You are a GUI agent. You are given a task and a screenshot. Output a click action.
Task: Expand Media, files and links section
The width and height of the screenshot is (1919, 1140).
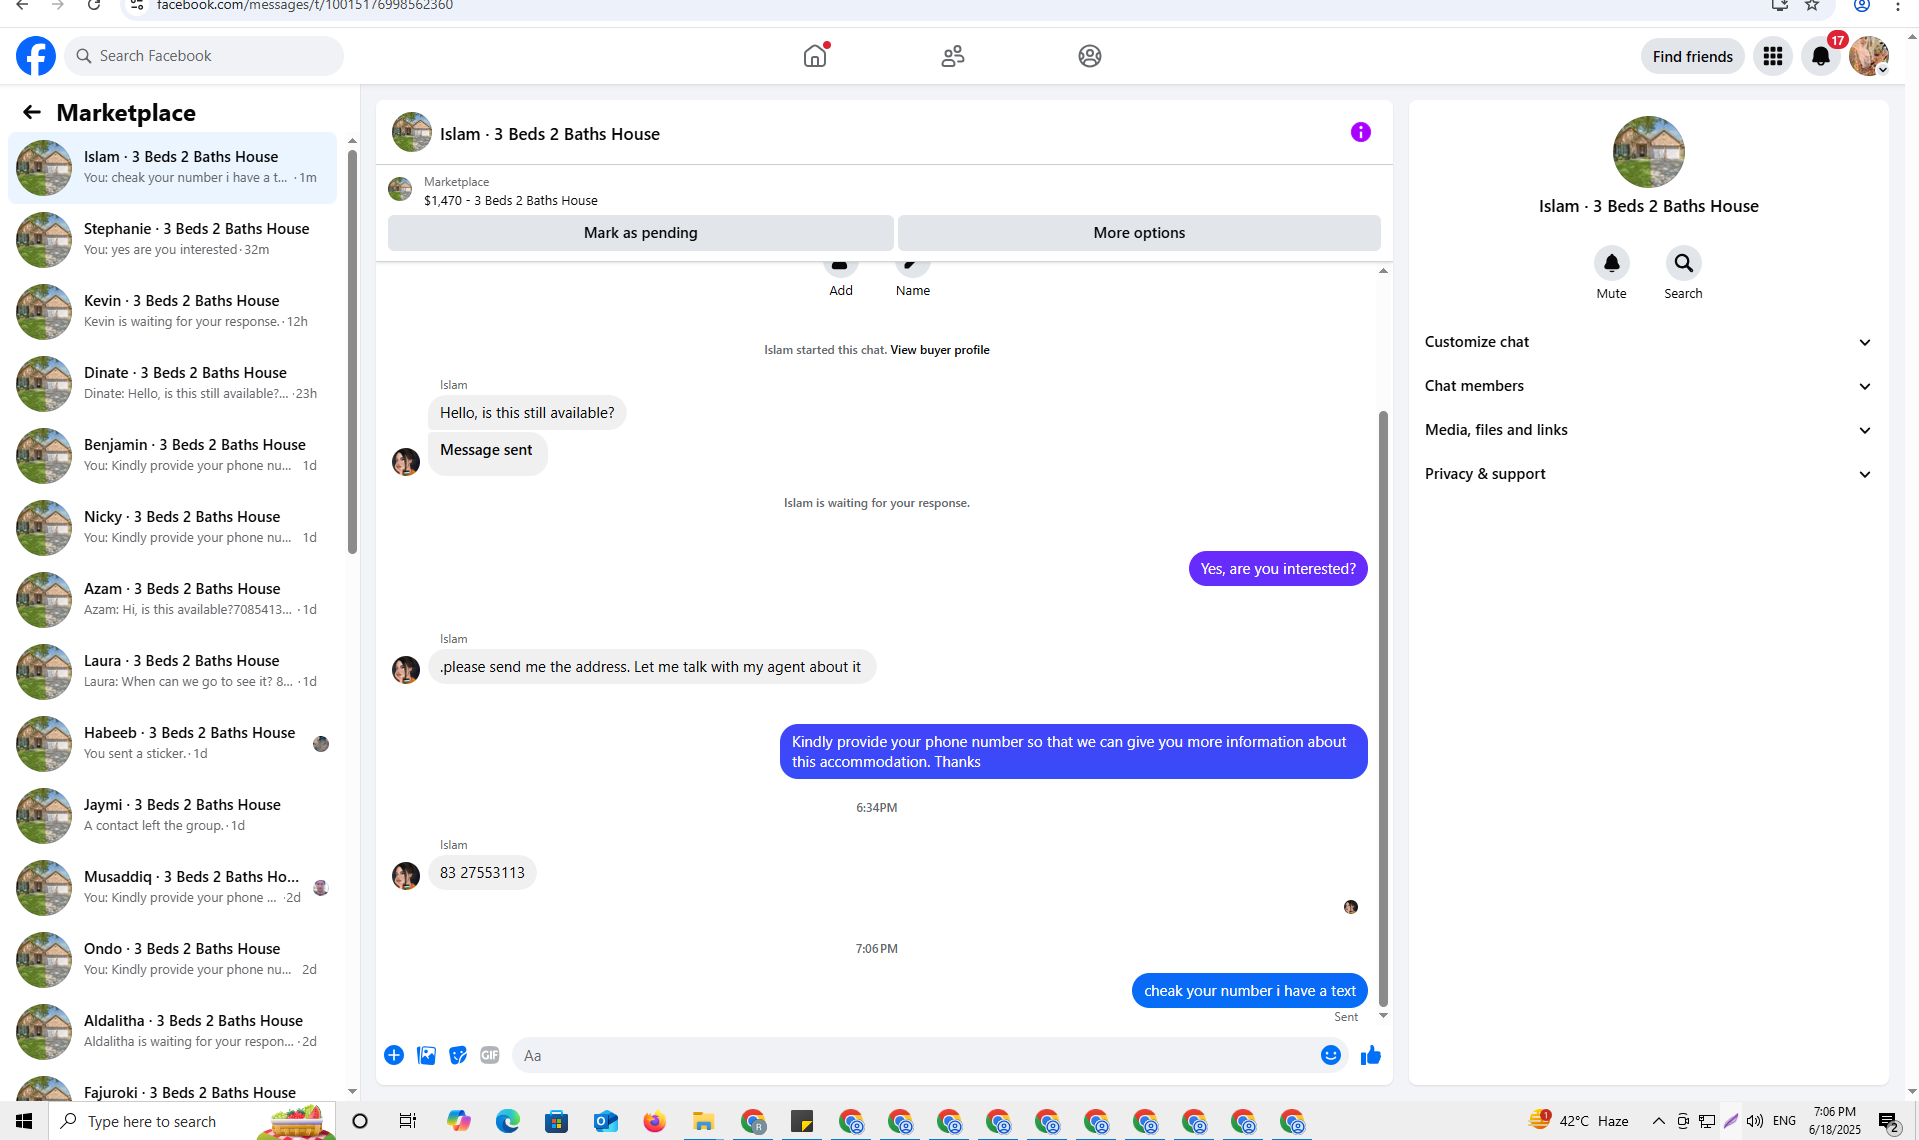[1649, 430]
